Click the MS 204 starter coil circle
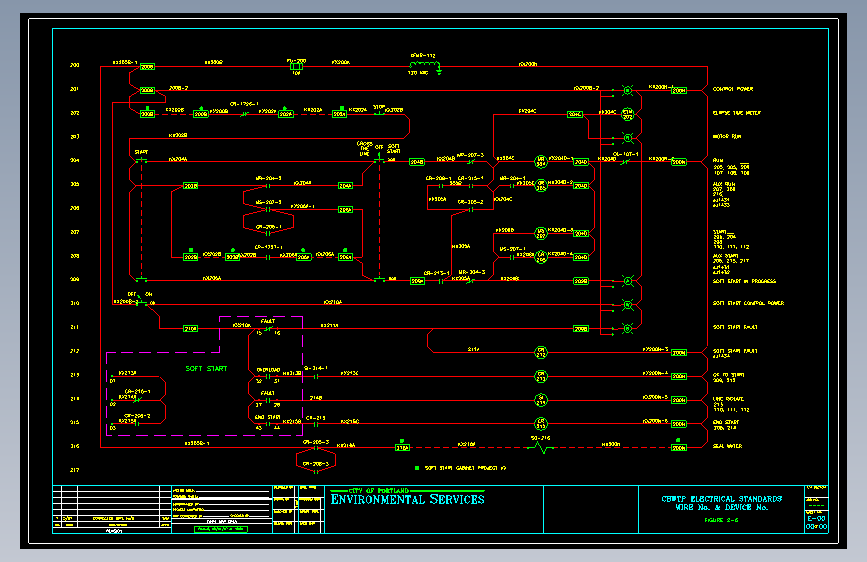 click(541, 162)
